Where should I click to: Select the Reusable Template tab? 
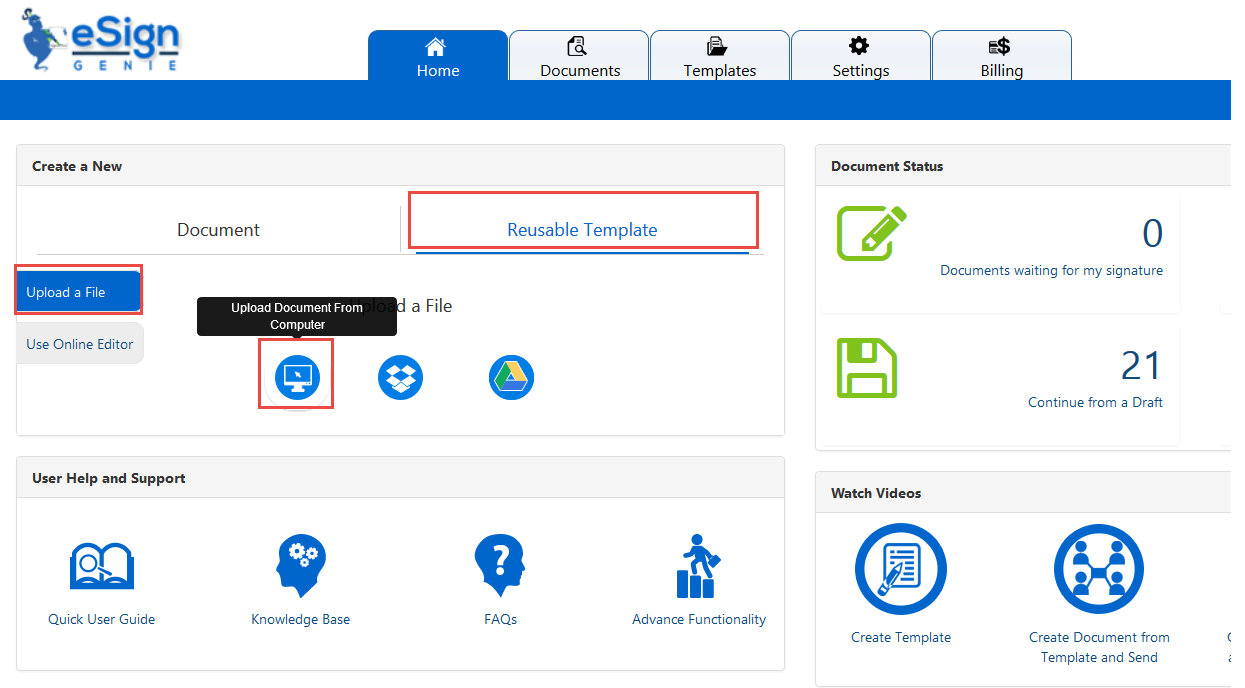click(x=582, y=229)
